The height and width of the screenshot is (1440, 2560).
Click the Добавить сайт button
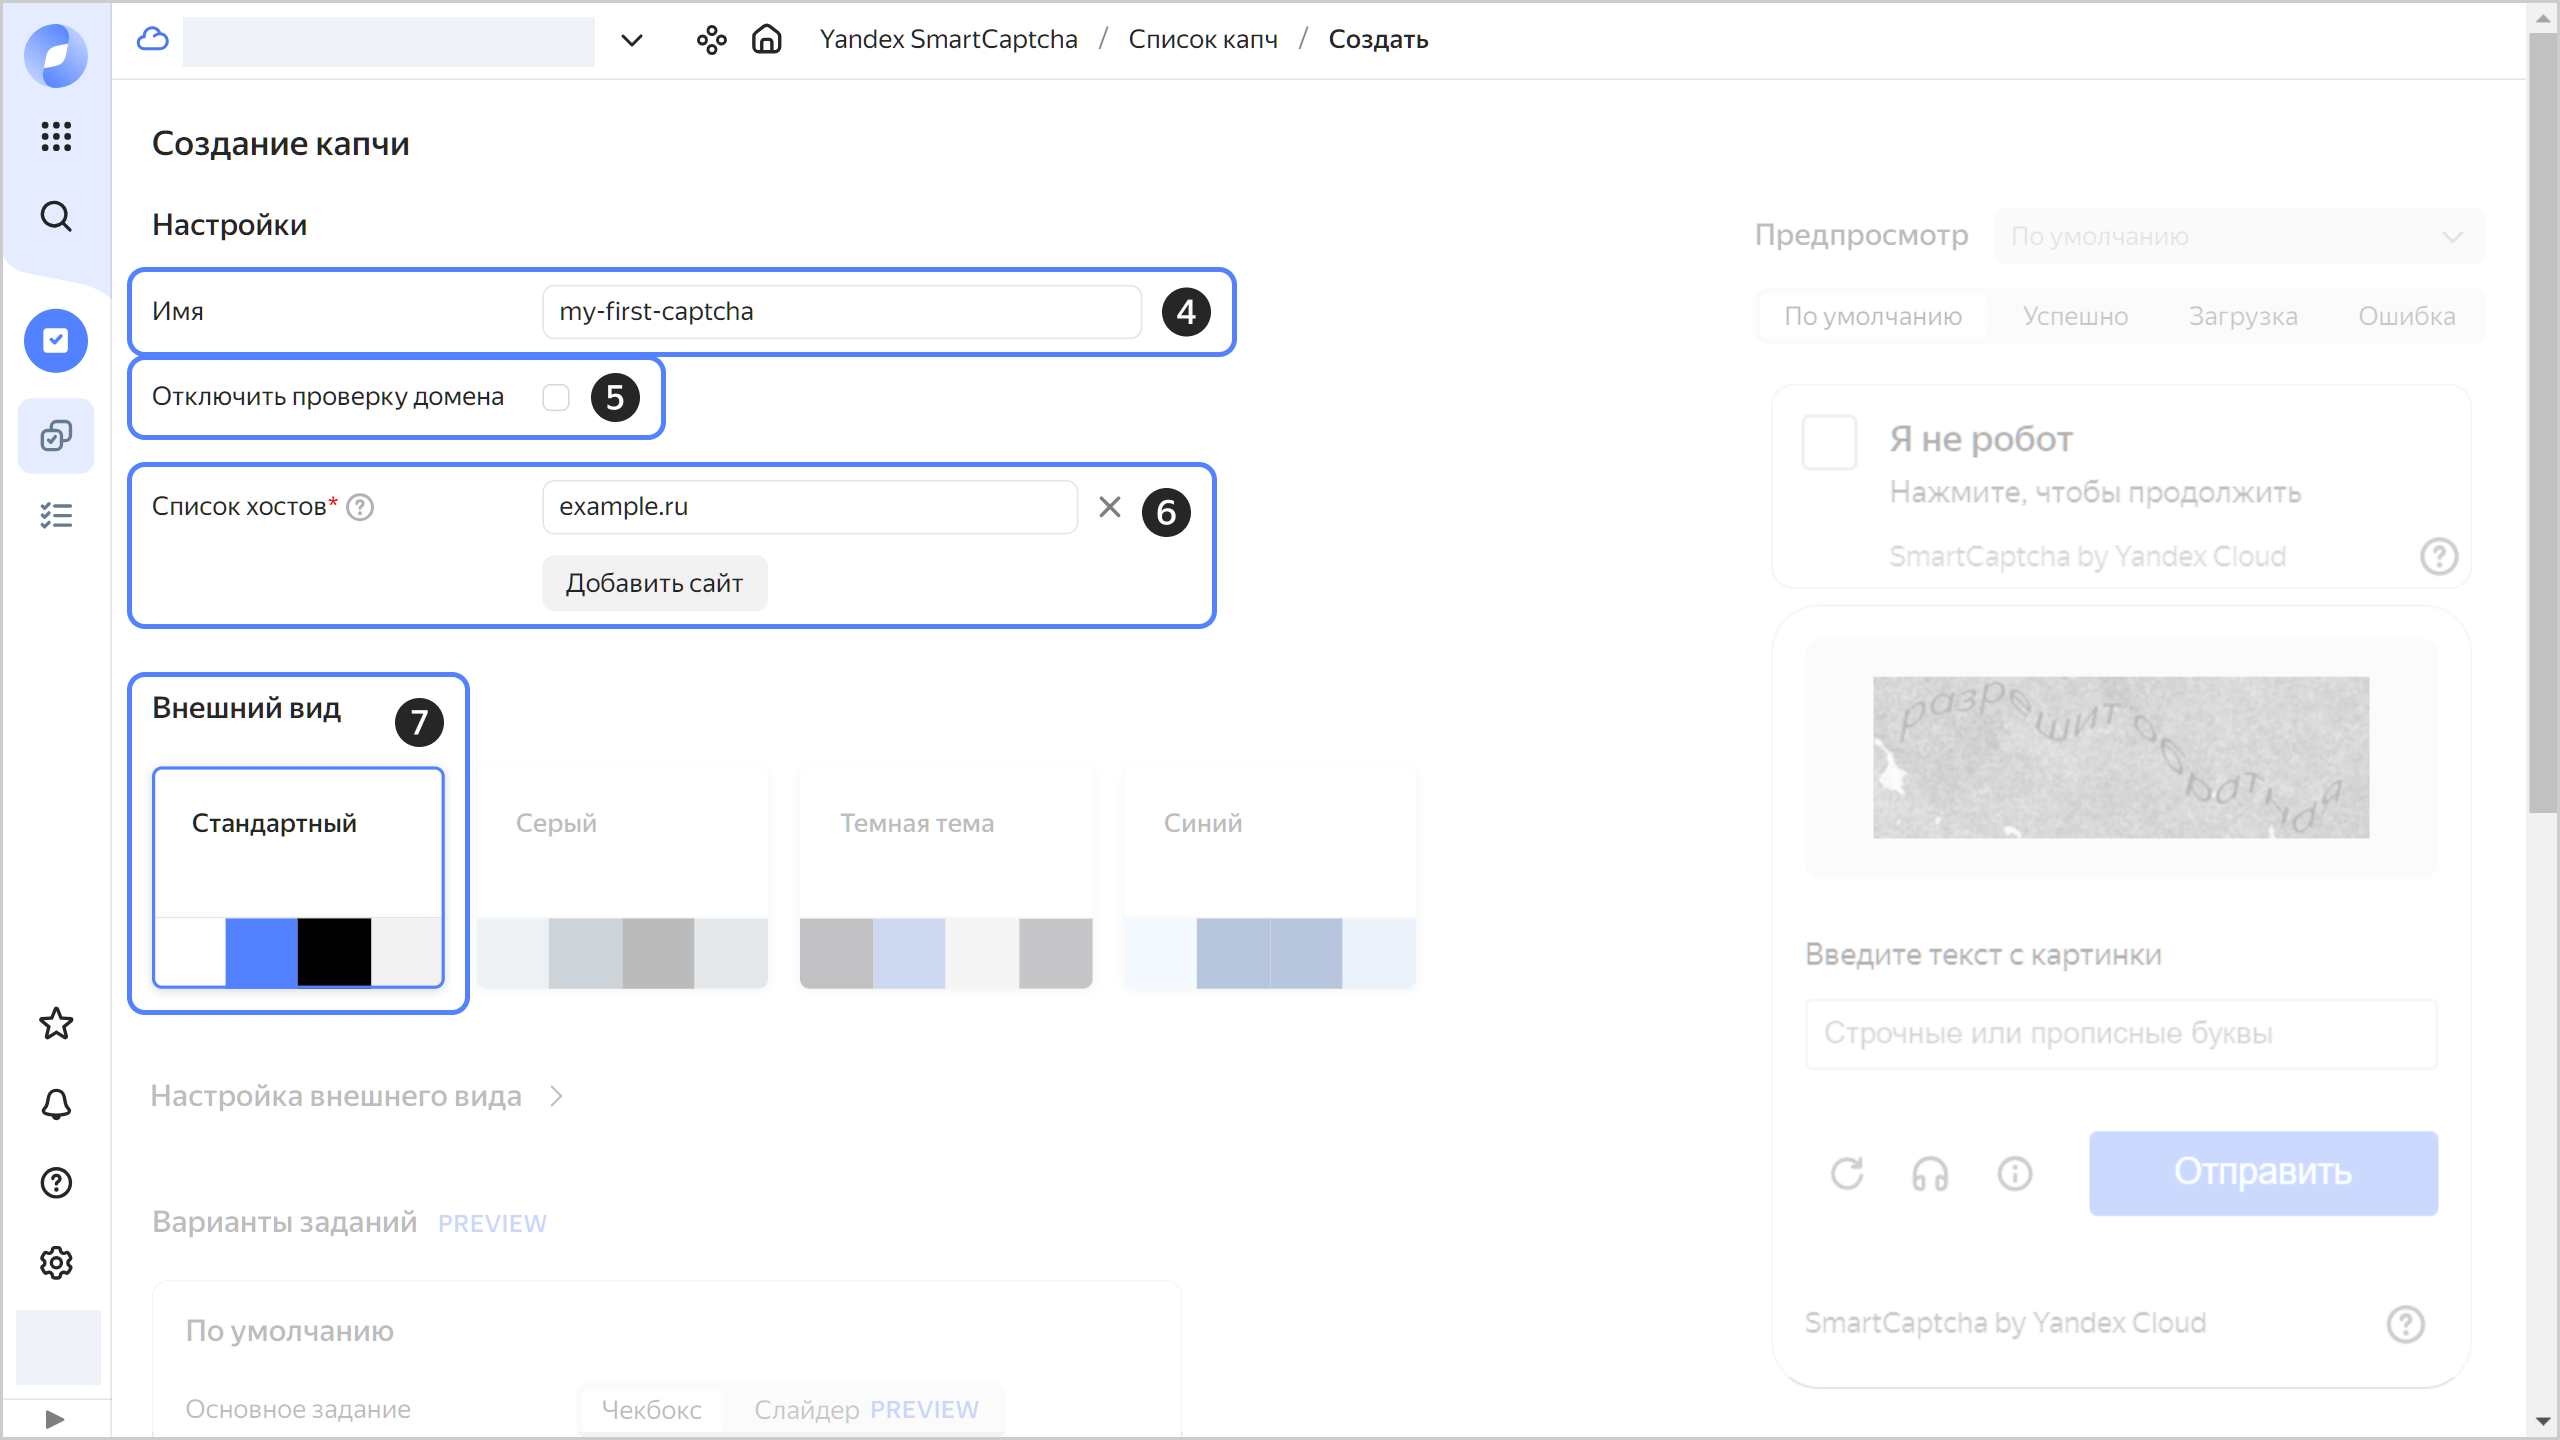pyautogui.click(x=654, y=583)
